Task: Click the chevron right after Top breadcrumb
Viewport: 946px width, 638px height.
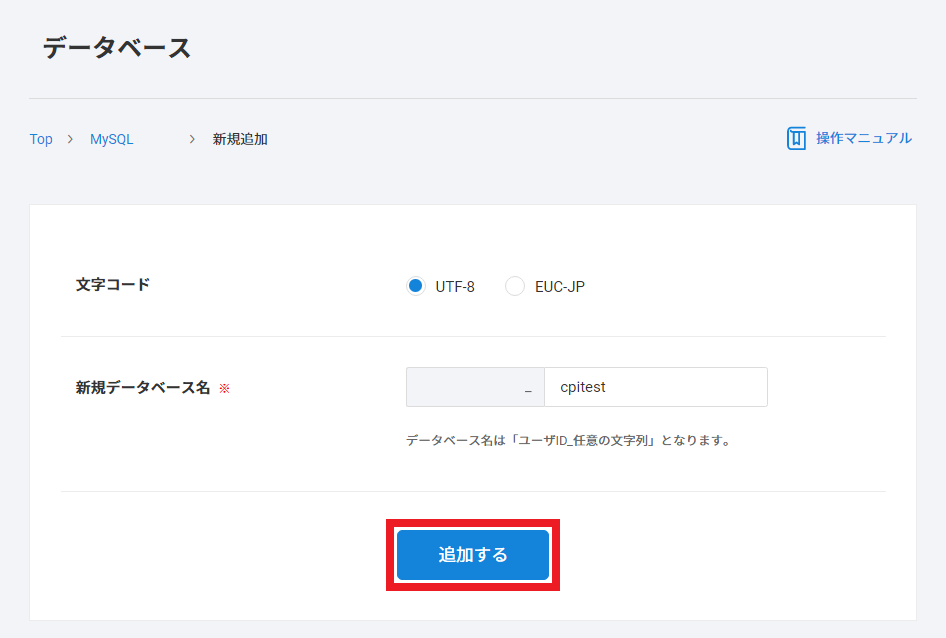Action: point(70,139)
